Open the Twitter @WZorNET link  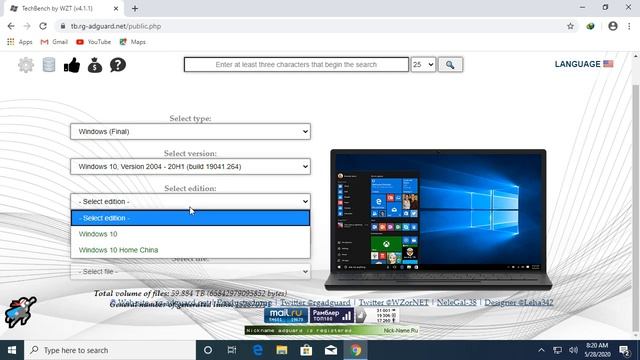394,302
